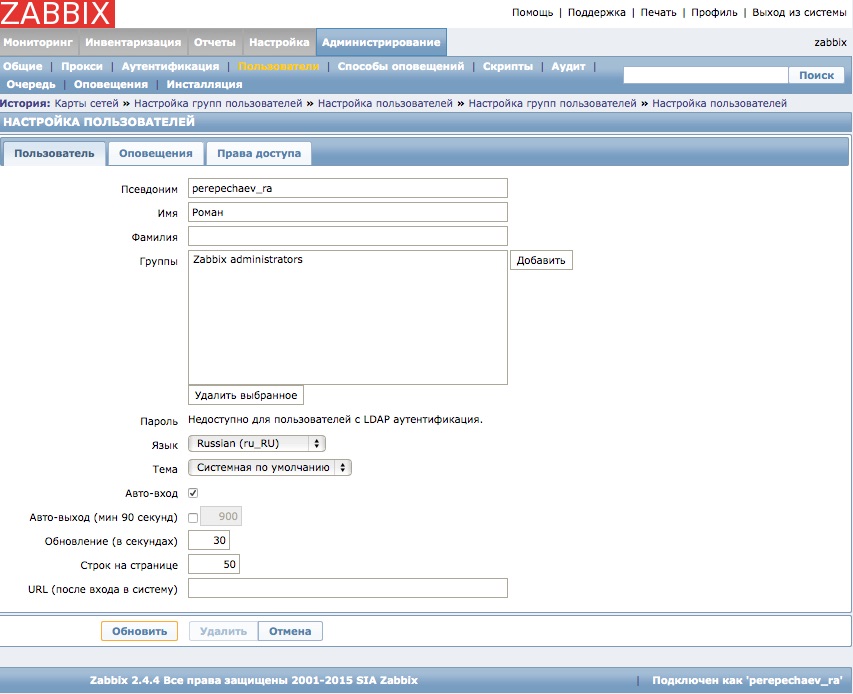This screenshot has width=853, height=694.
Task: Click the Псевдоним input field
Action: (x=347, y=188)
